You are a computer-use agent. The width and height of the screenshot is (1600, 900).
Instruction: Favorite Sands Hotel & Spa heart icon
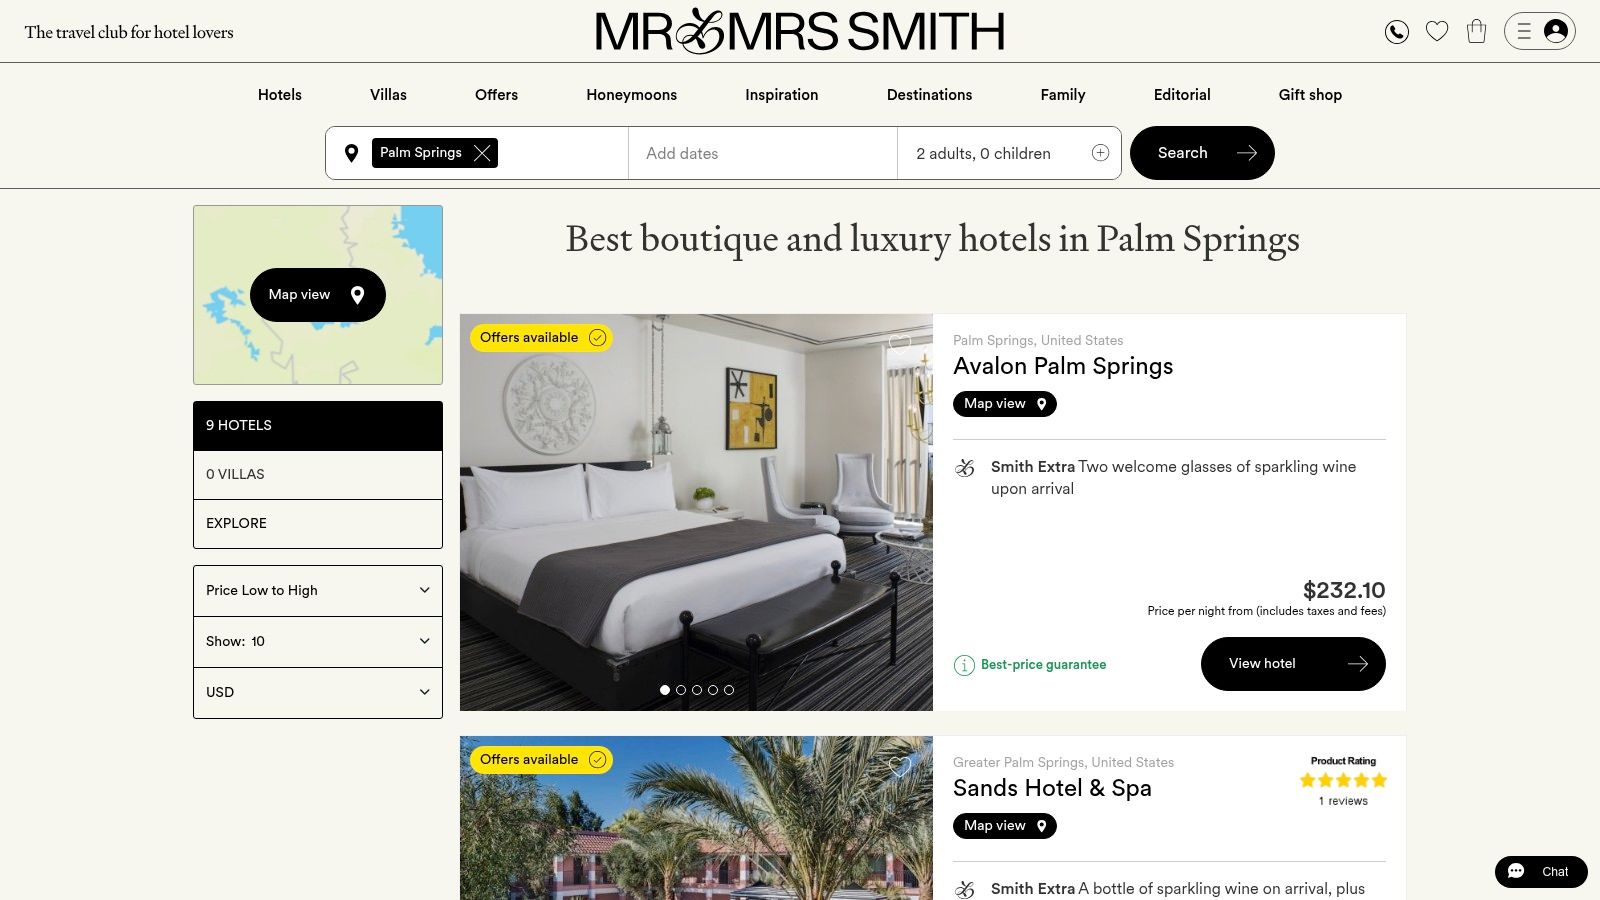900,766
